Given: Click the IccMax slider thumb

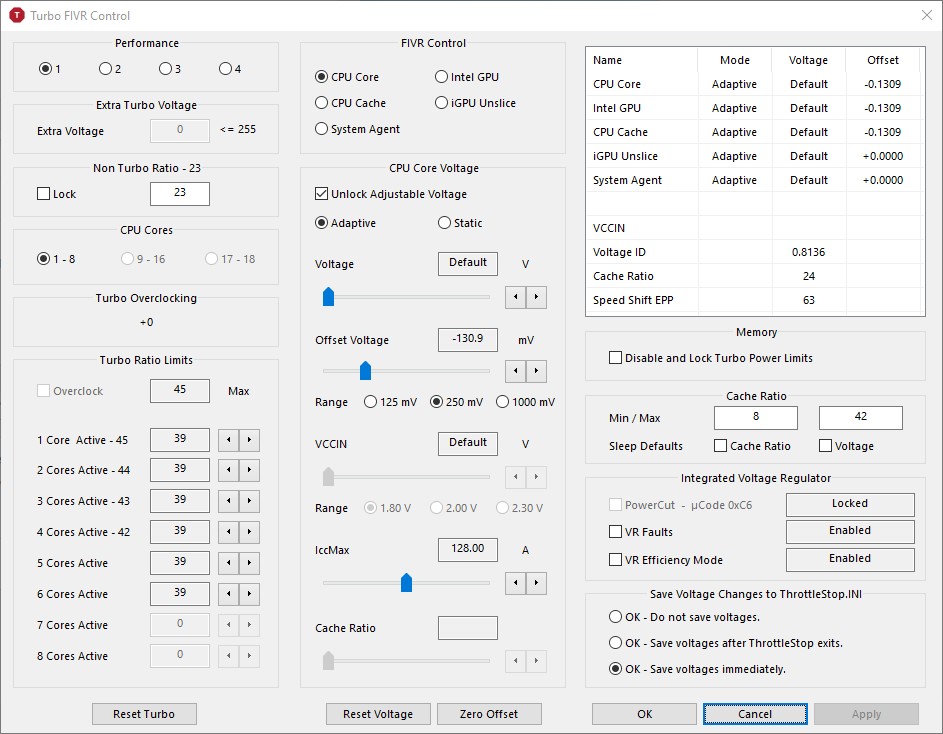Looking at the screenshot, I should pyautogui.click(x=407, y=582).
